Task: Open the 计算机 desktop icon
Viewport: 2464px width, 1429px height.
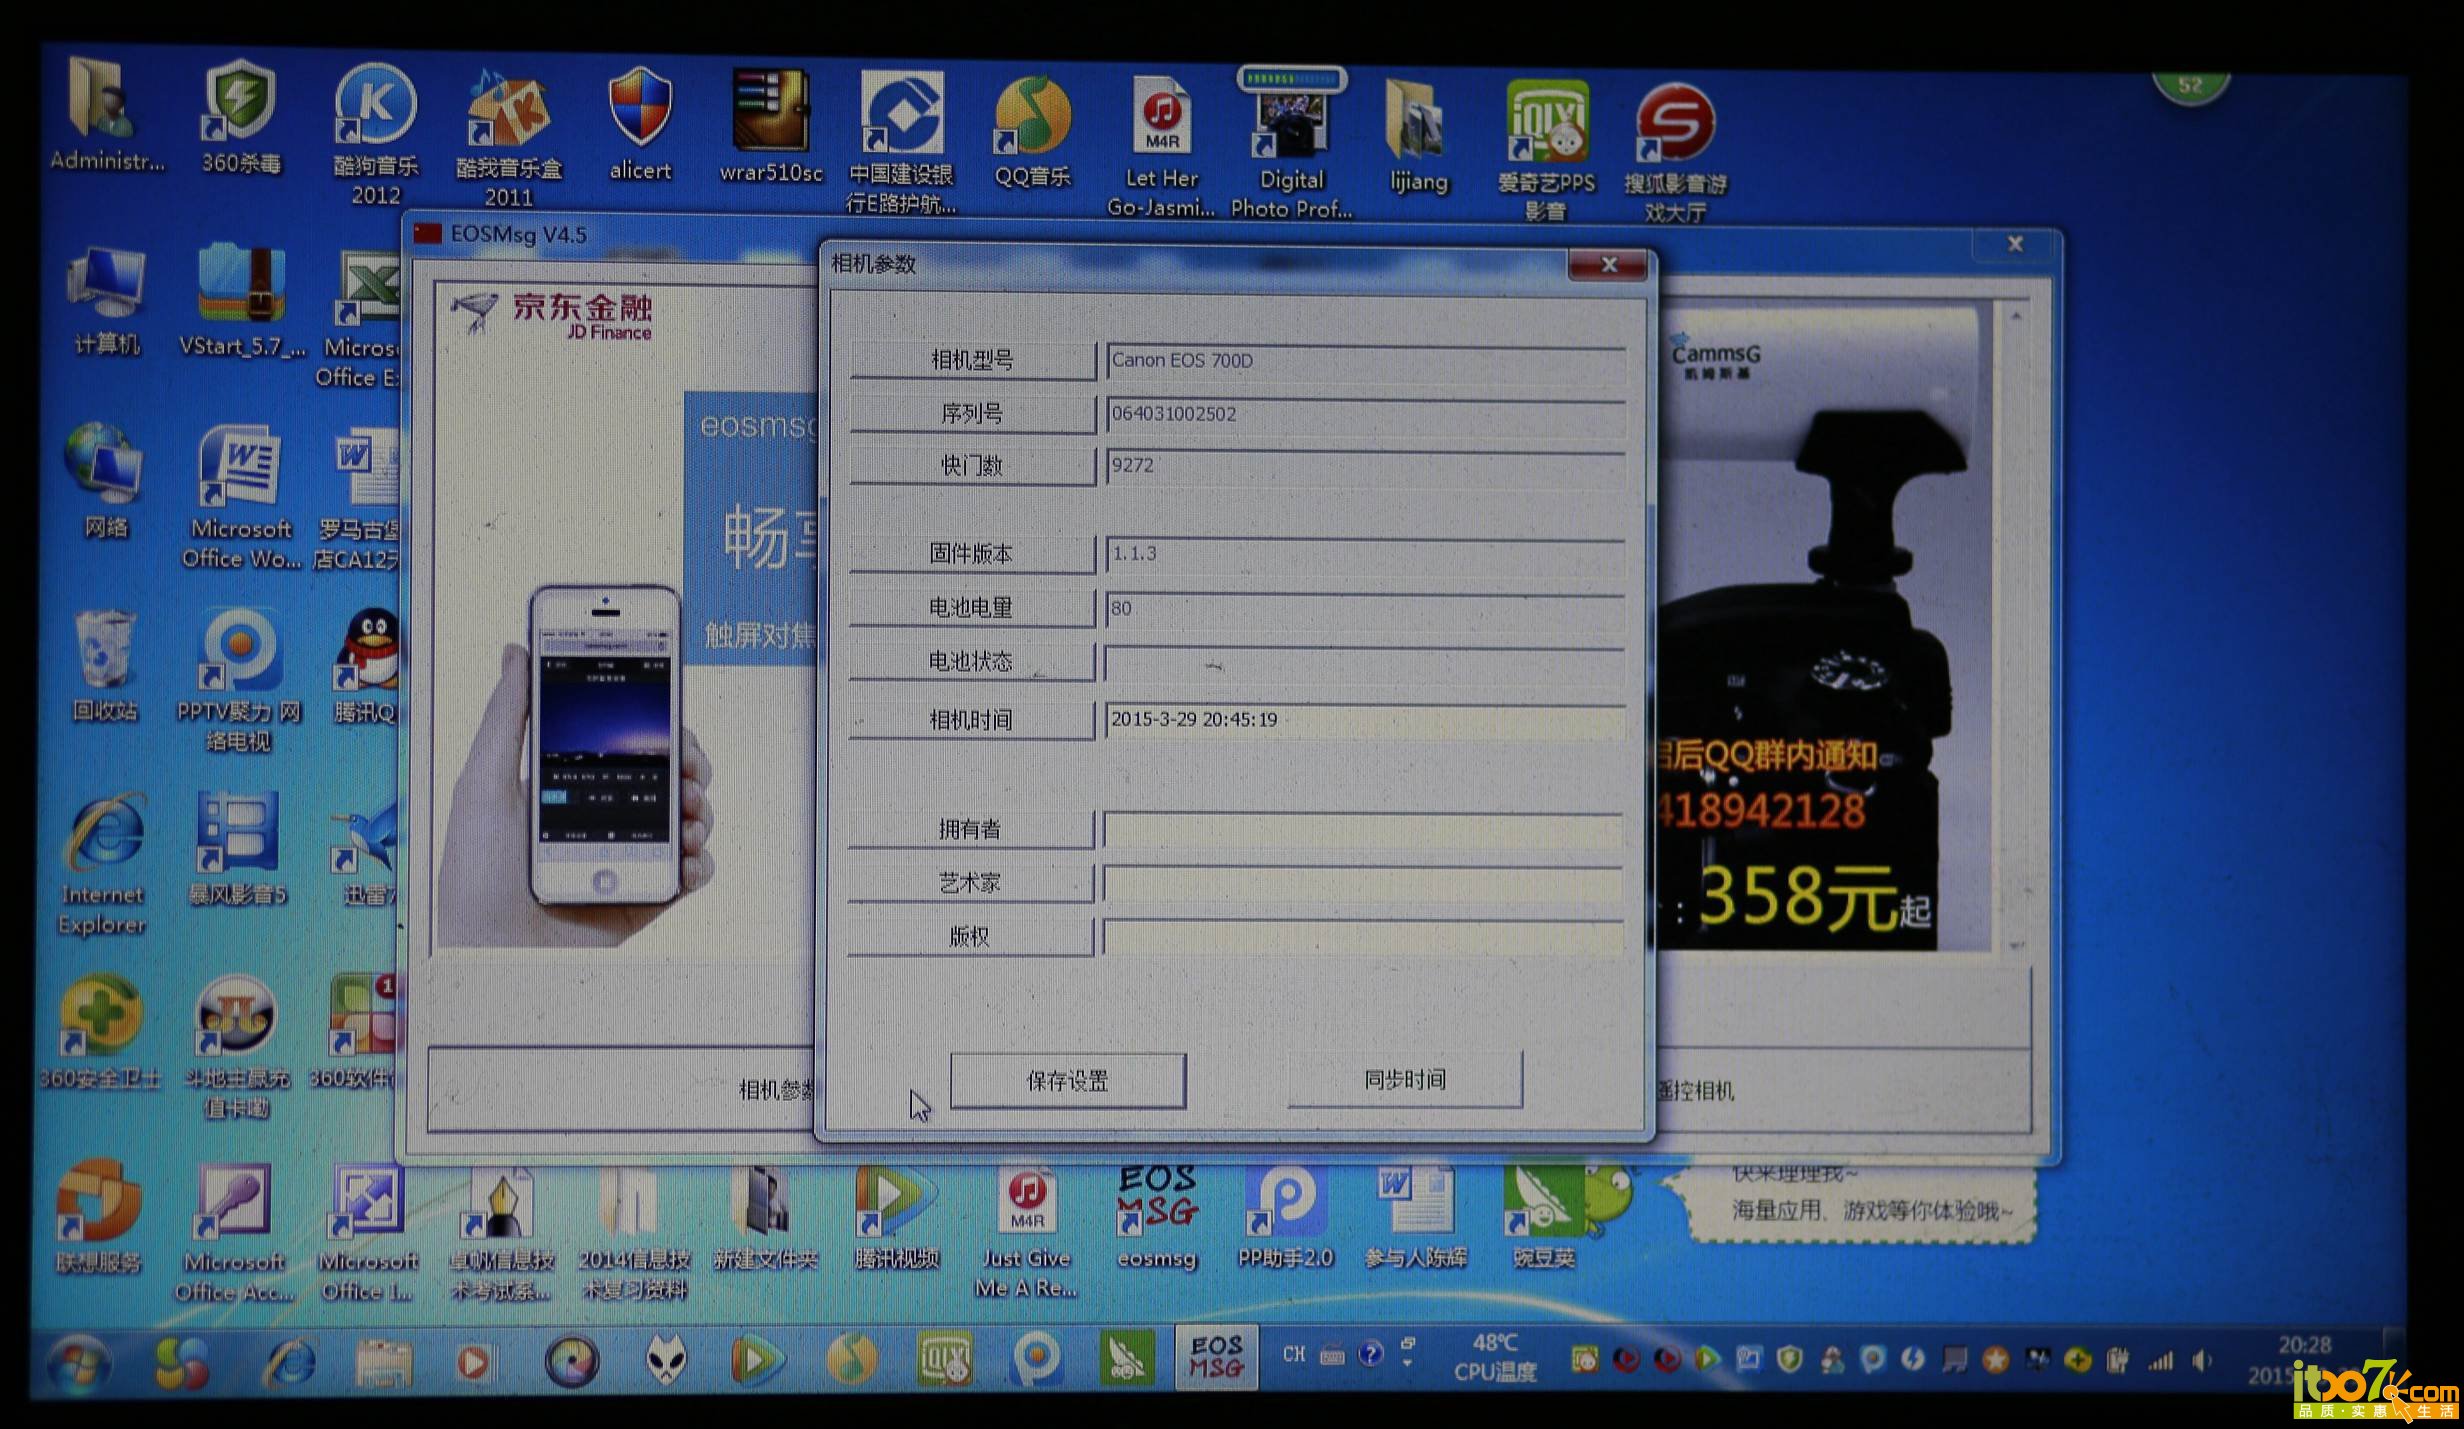Action: tap(107, 300)
